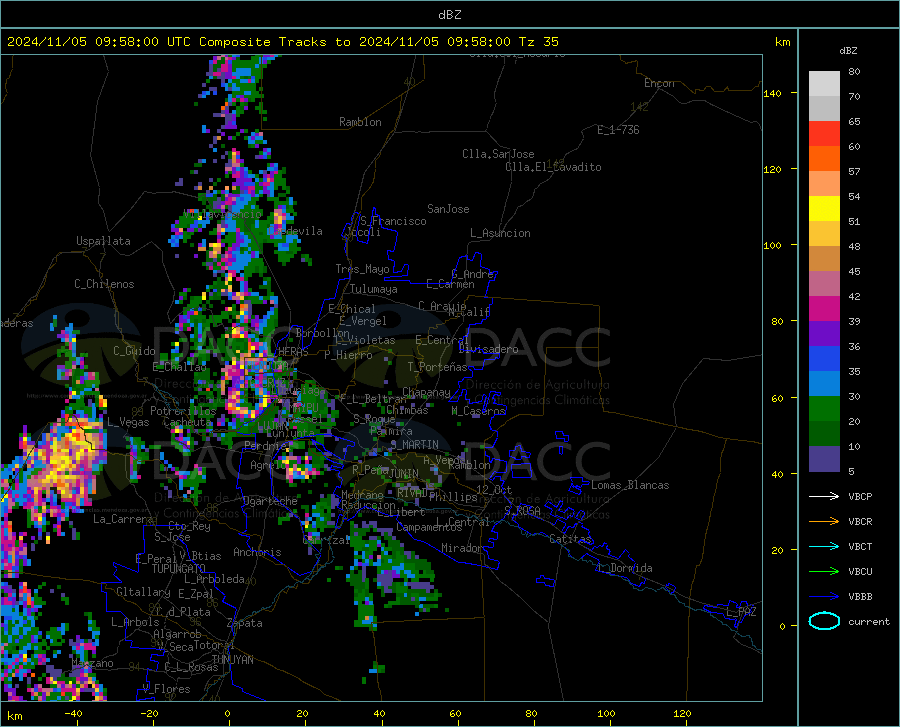Select the red 60 dBZ swatch
The image size is (900, 727).
point(824,134)
